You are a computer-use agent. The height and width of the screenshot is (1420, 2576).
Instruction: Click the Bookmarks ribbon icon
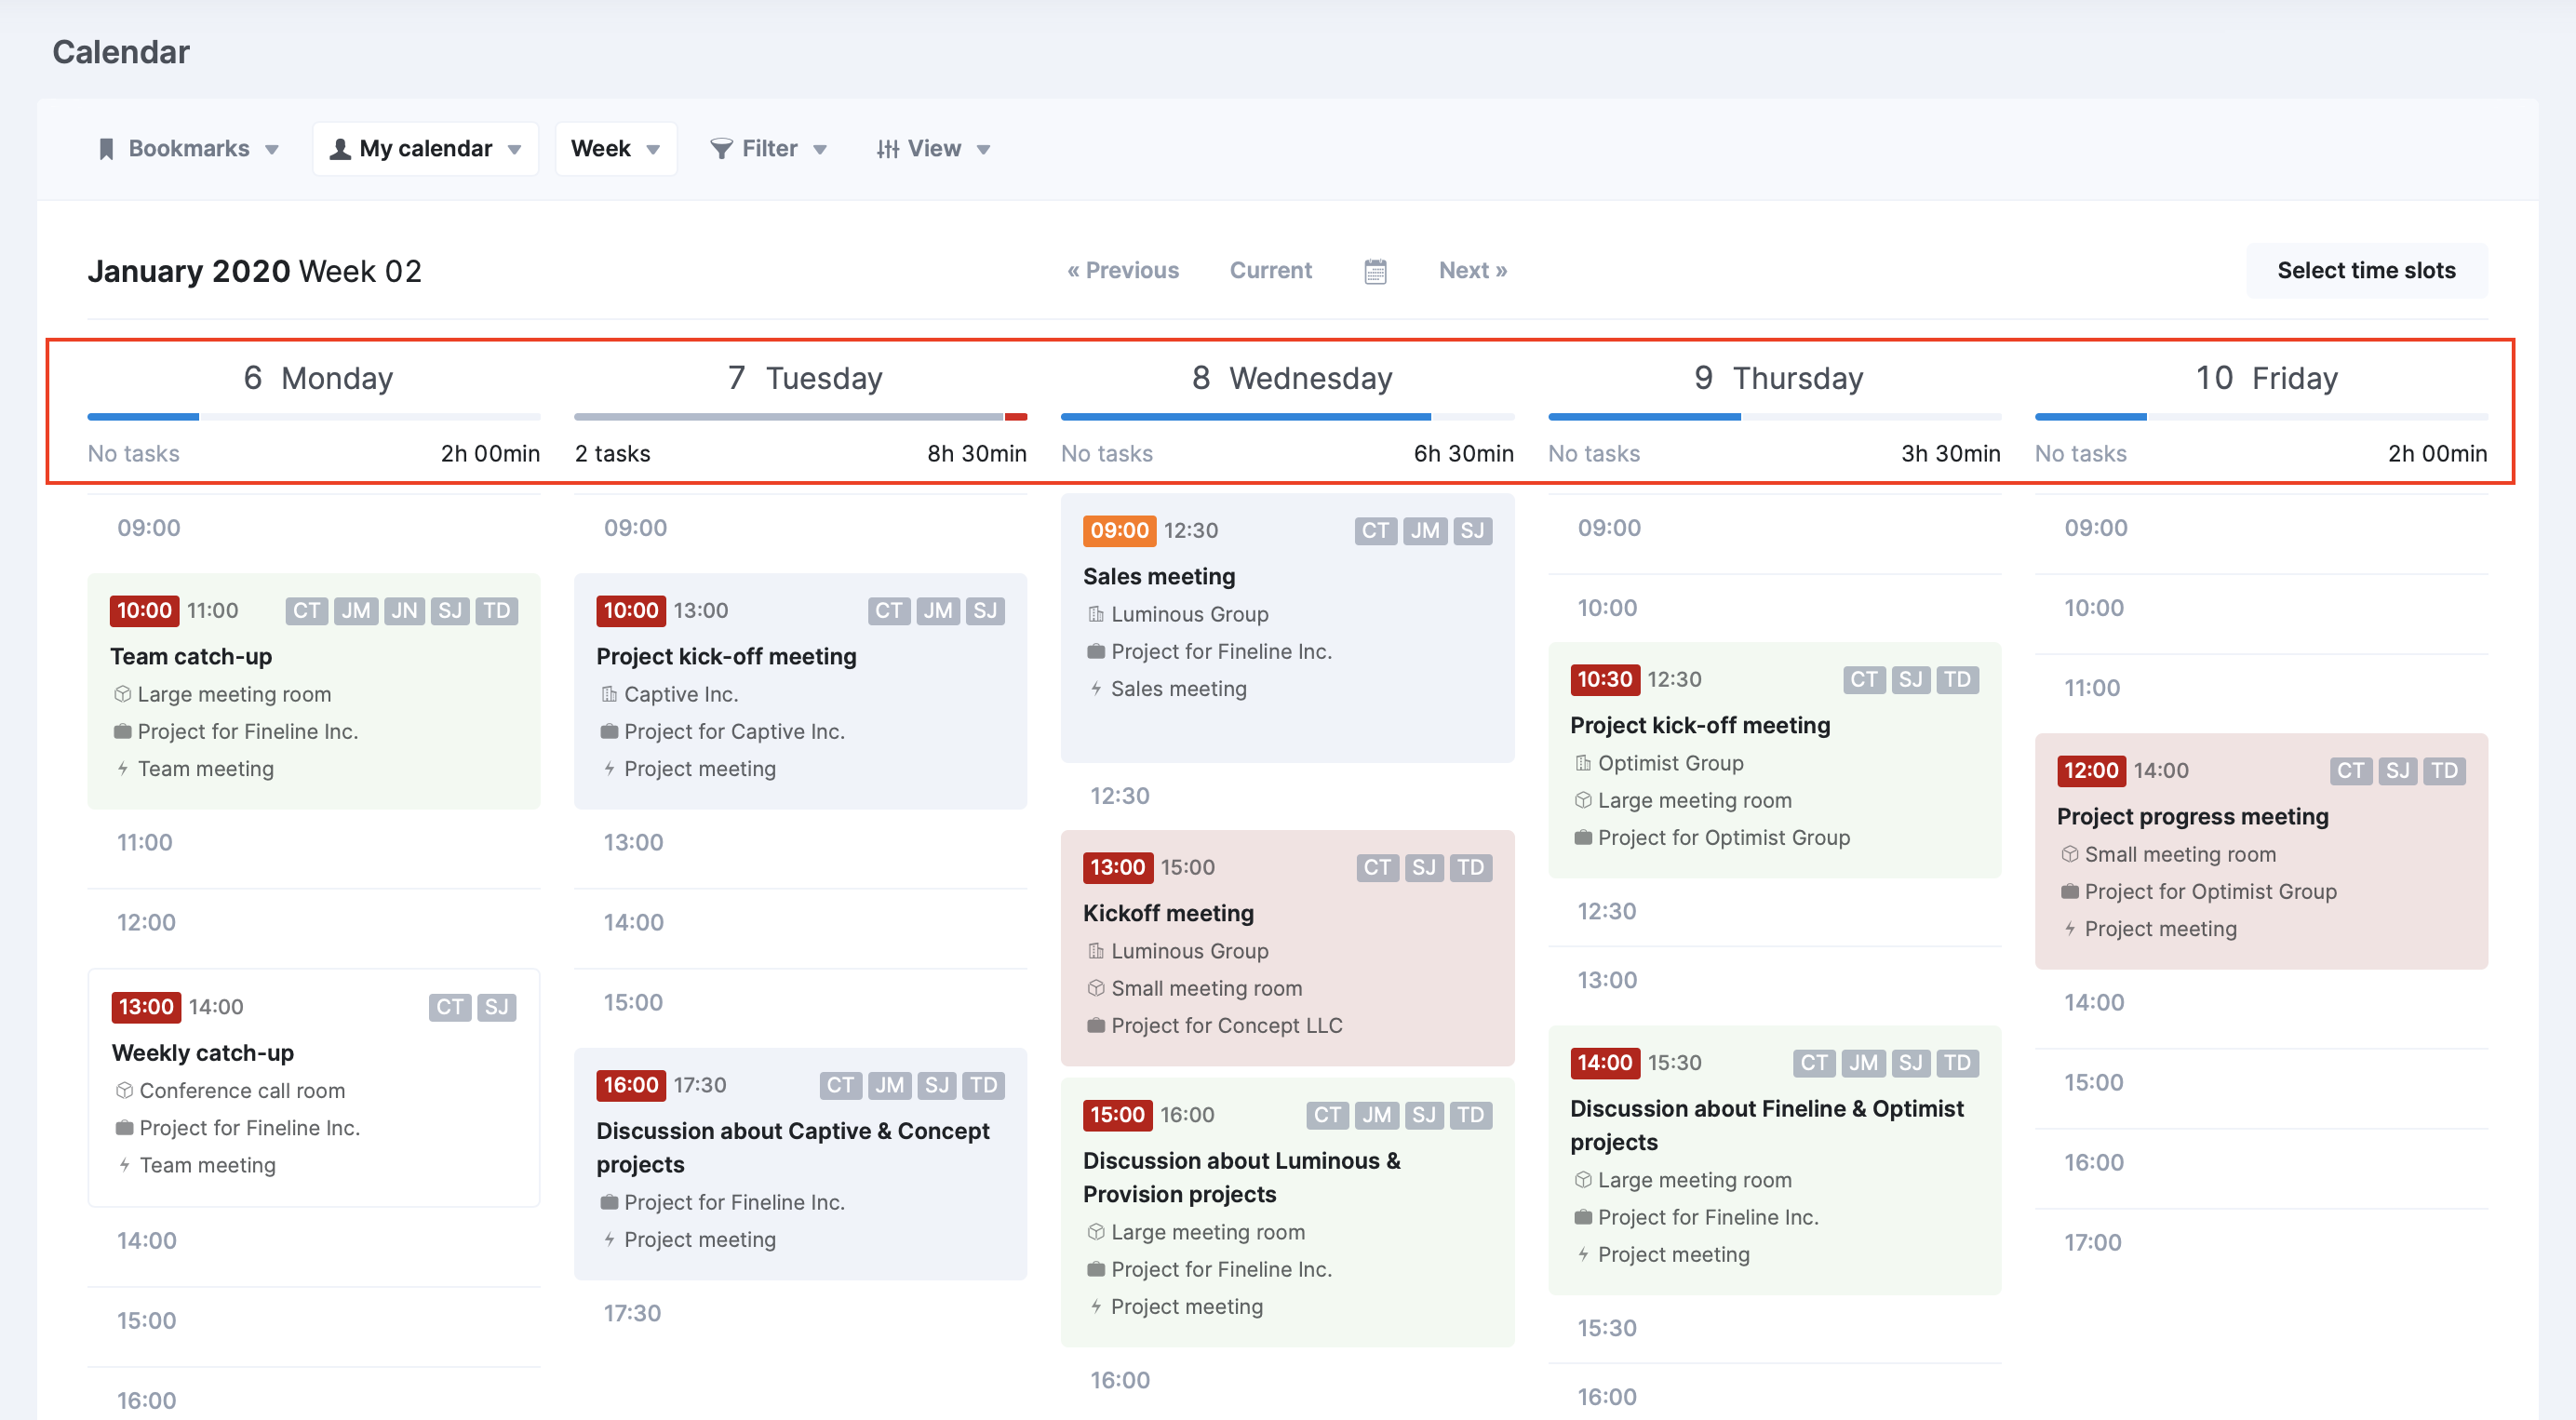(106, 149)
